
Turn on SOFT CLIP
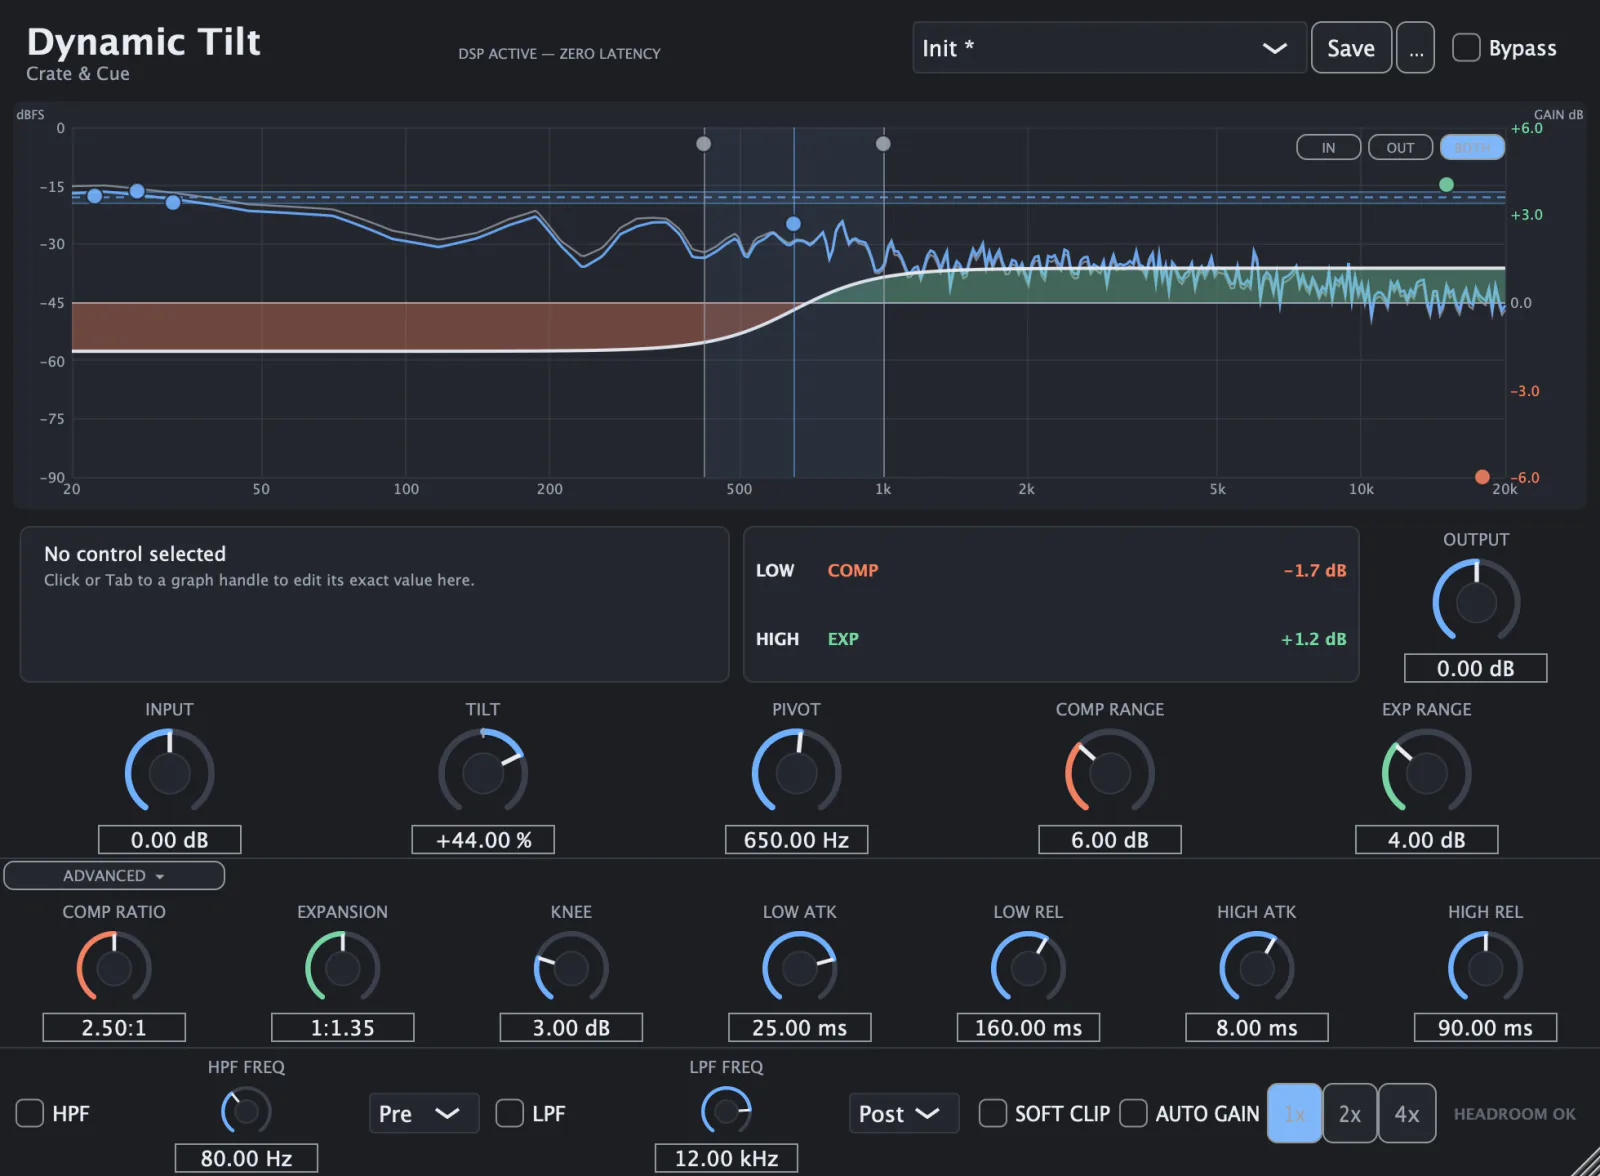click(x=993, y=1113)
